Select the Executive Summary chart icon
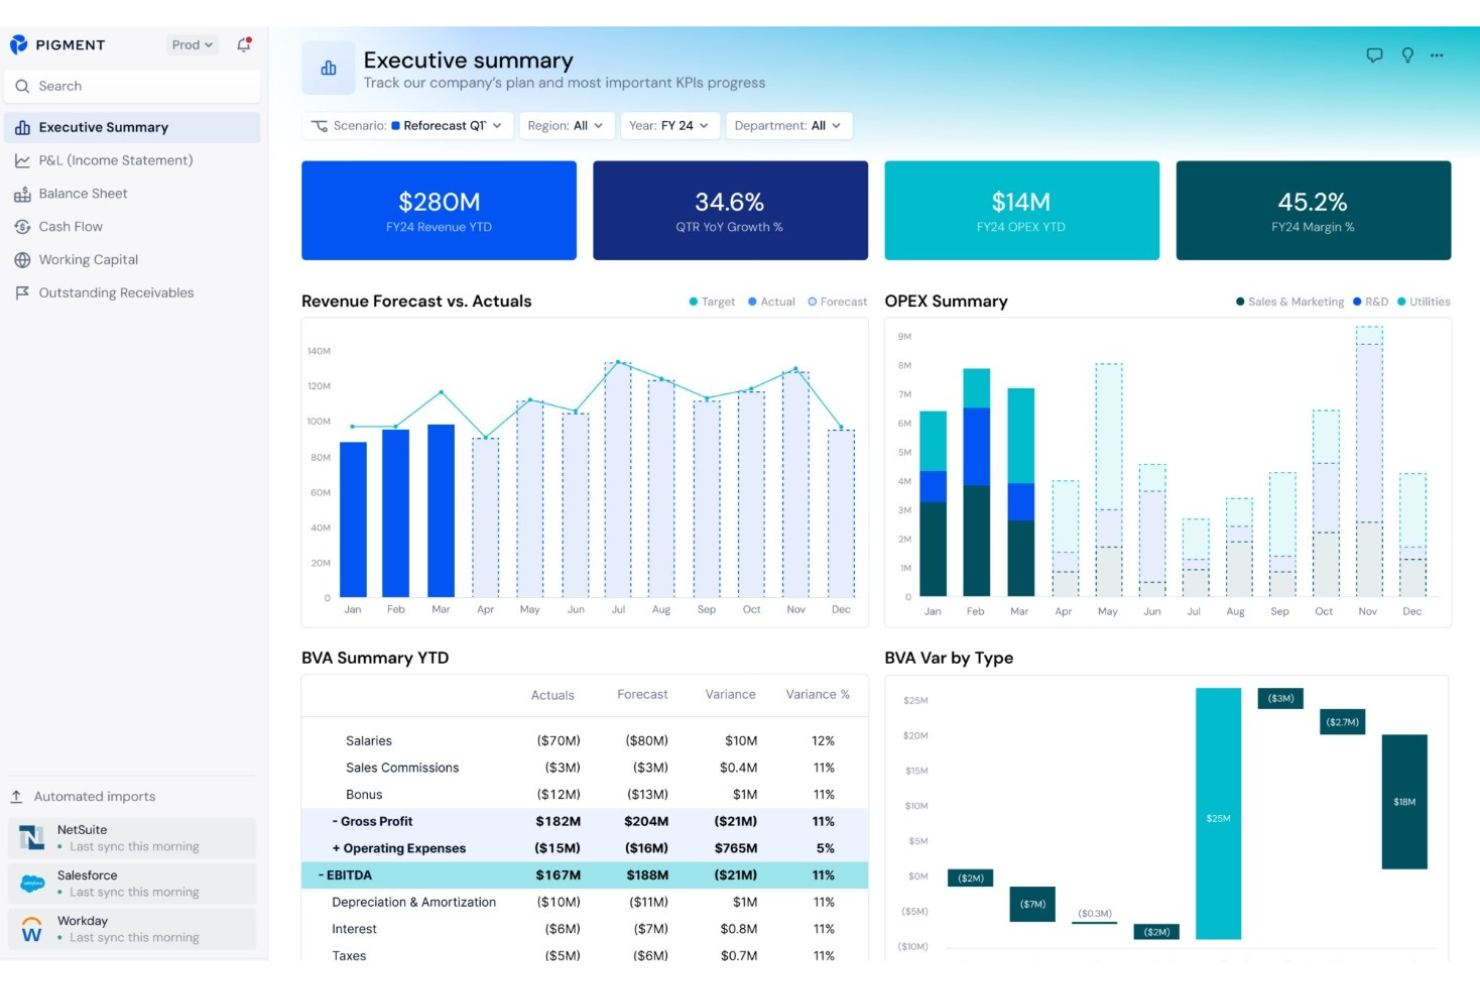Viewport: 1480px width, 987px height. pyautogui.click(x=22, y=127)
